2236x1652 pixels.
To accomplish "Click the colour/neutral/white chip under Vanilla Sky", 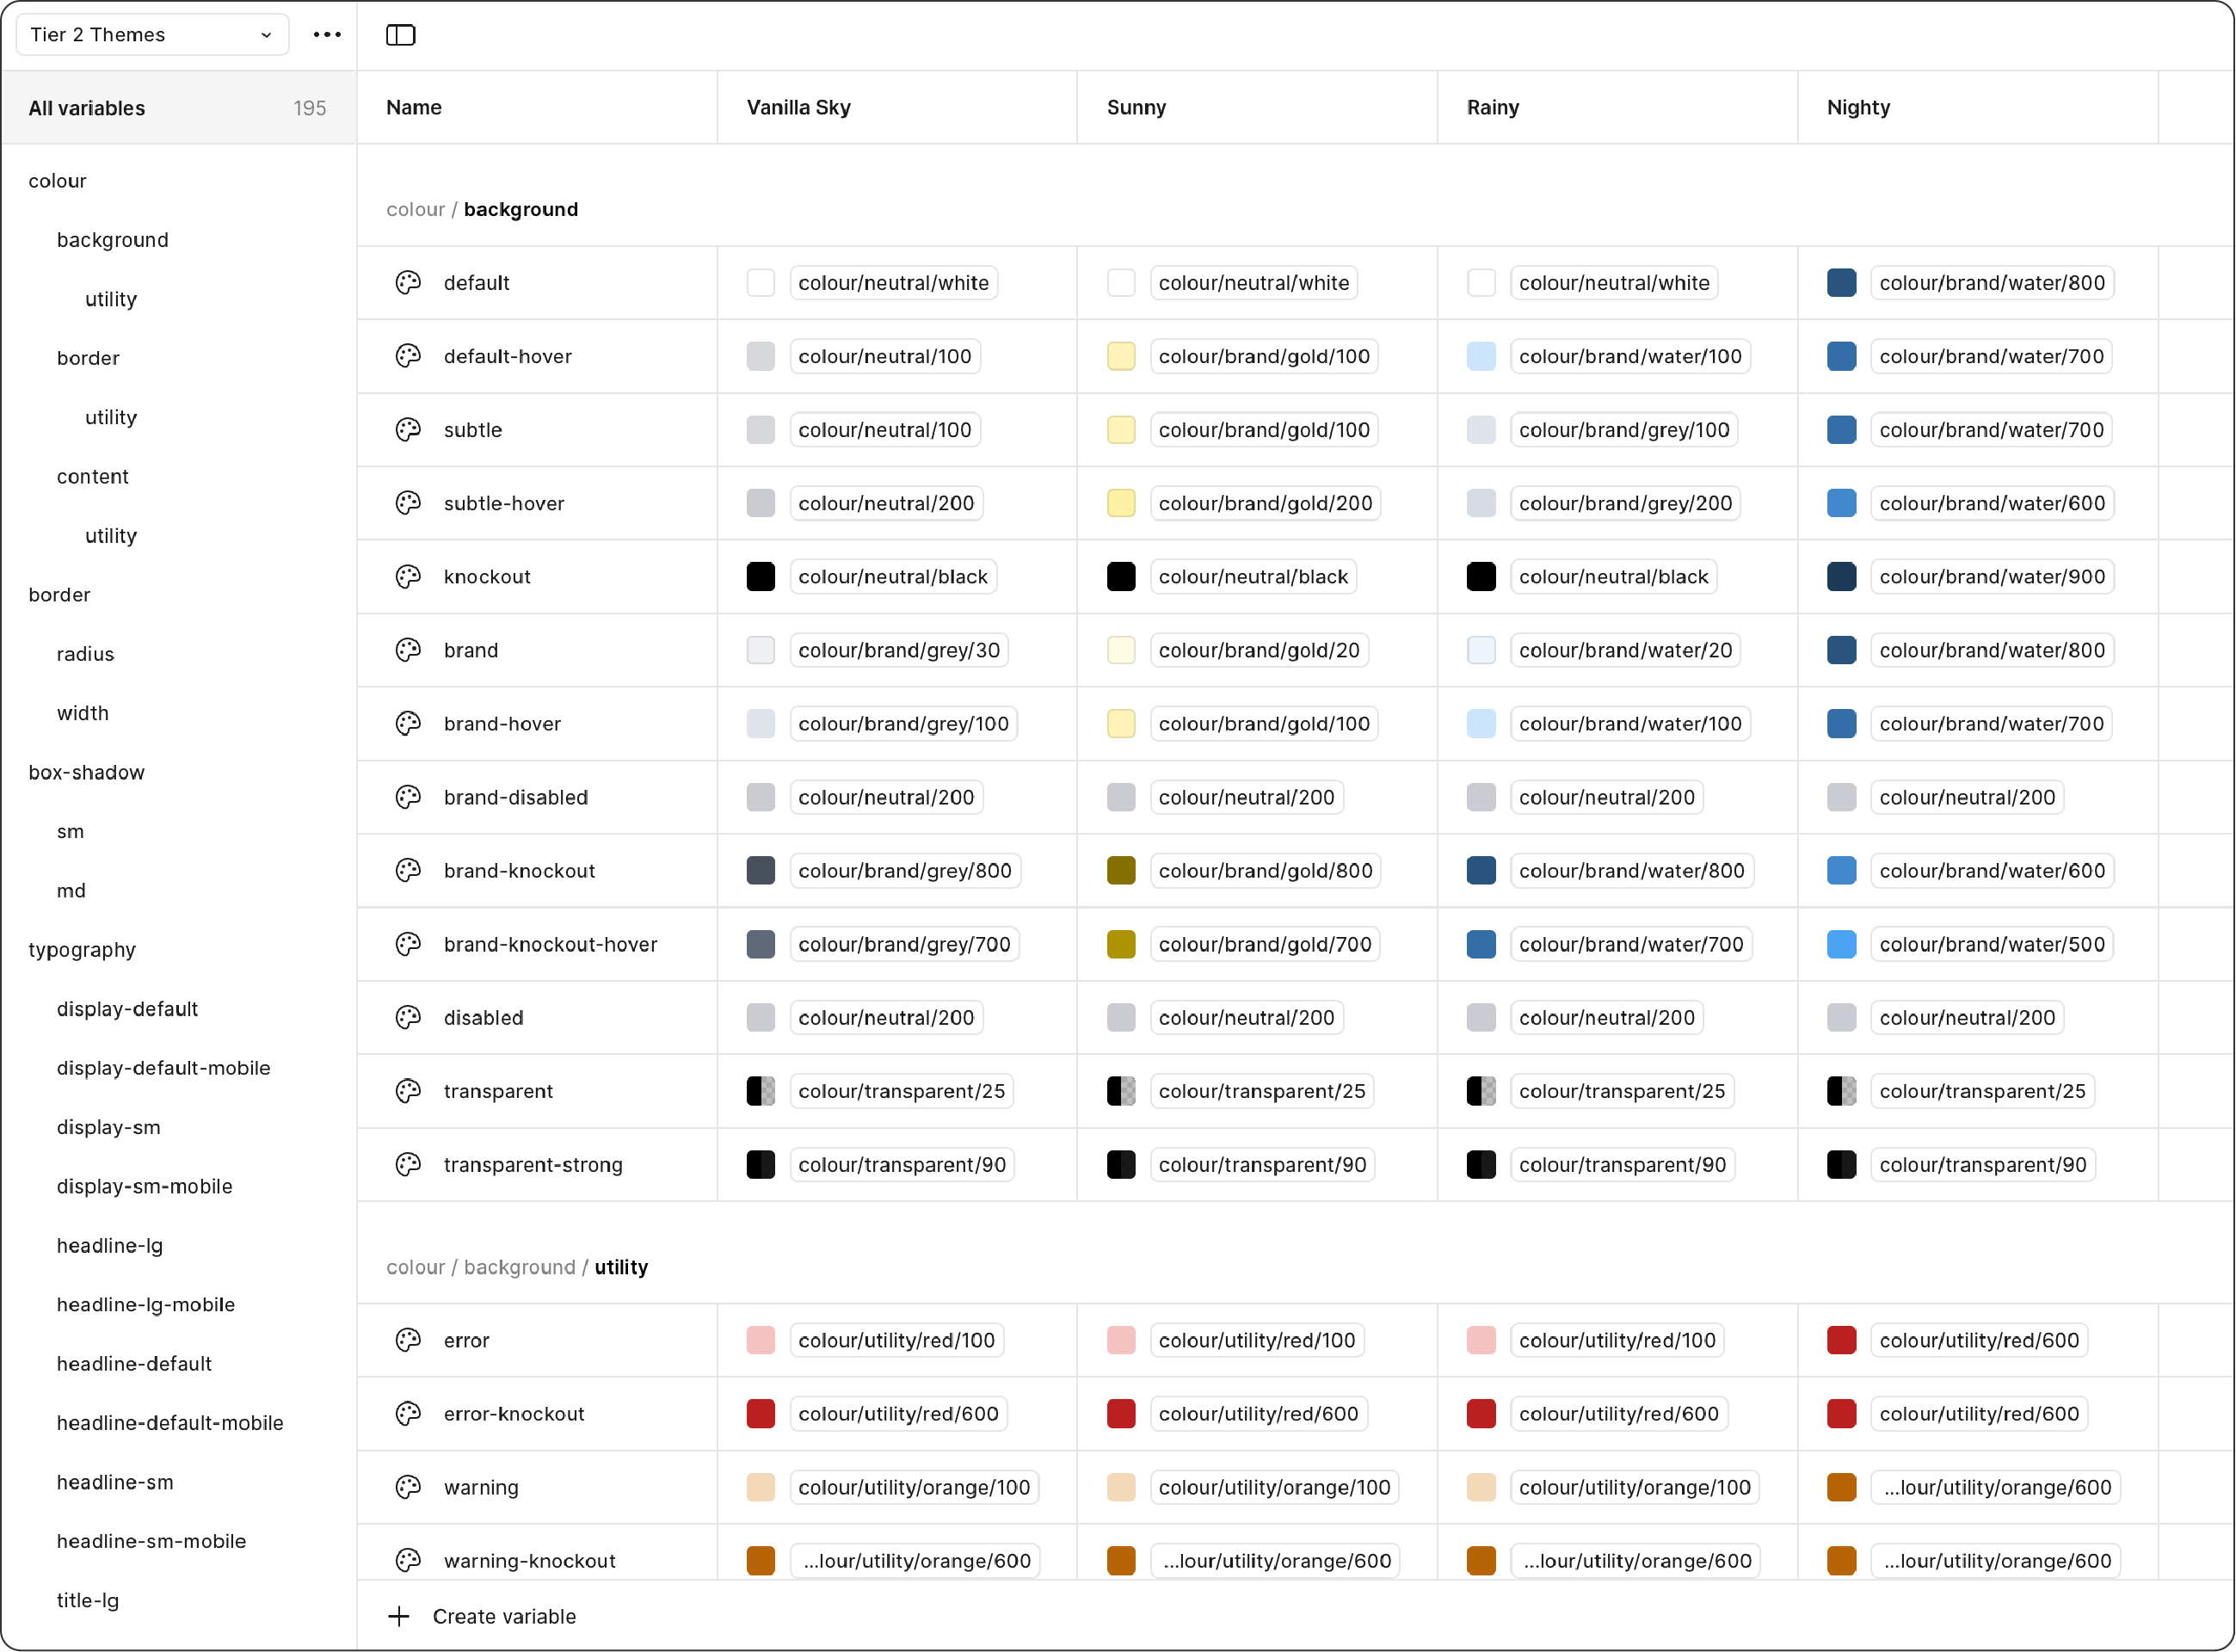I will [x=893, y=282].
